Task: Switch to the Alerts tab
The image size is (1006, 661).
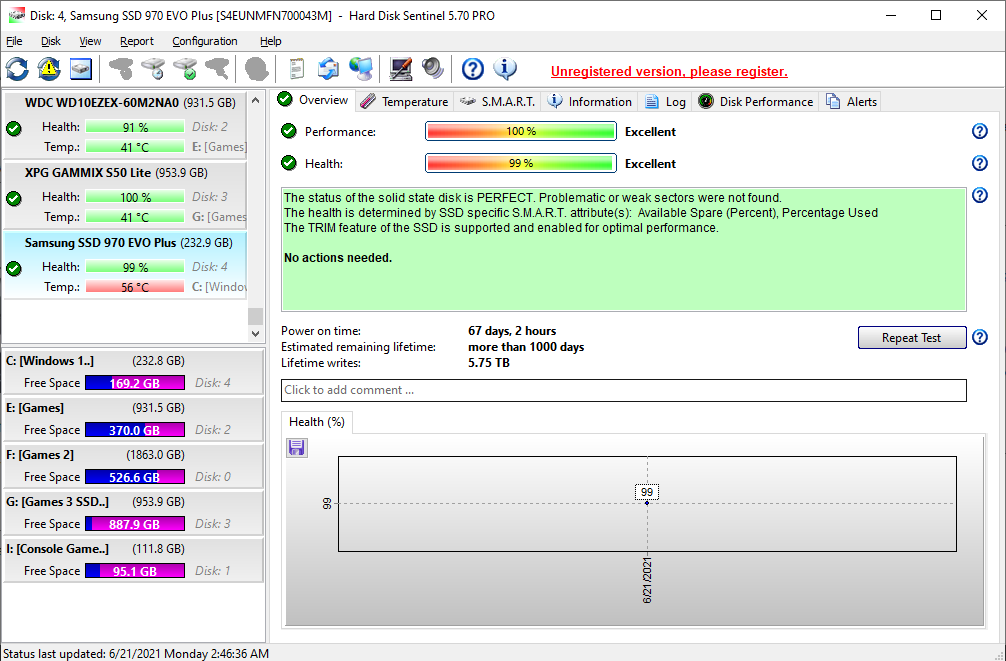Action: click(851, 101)
